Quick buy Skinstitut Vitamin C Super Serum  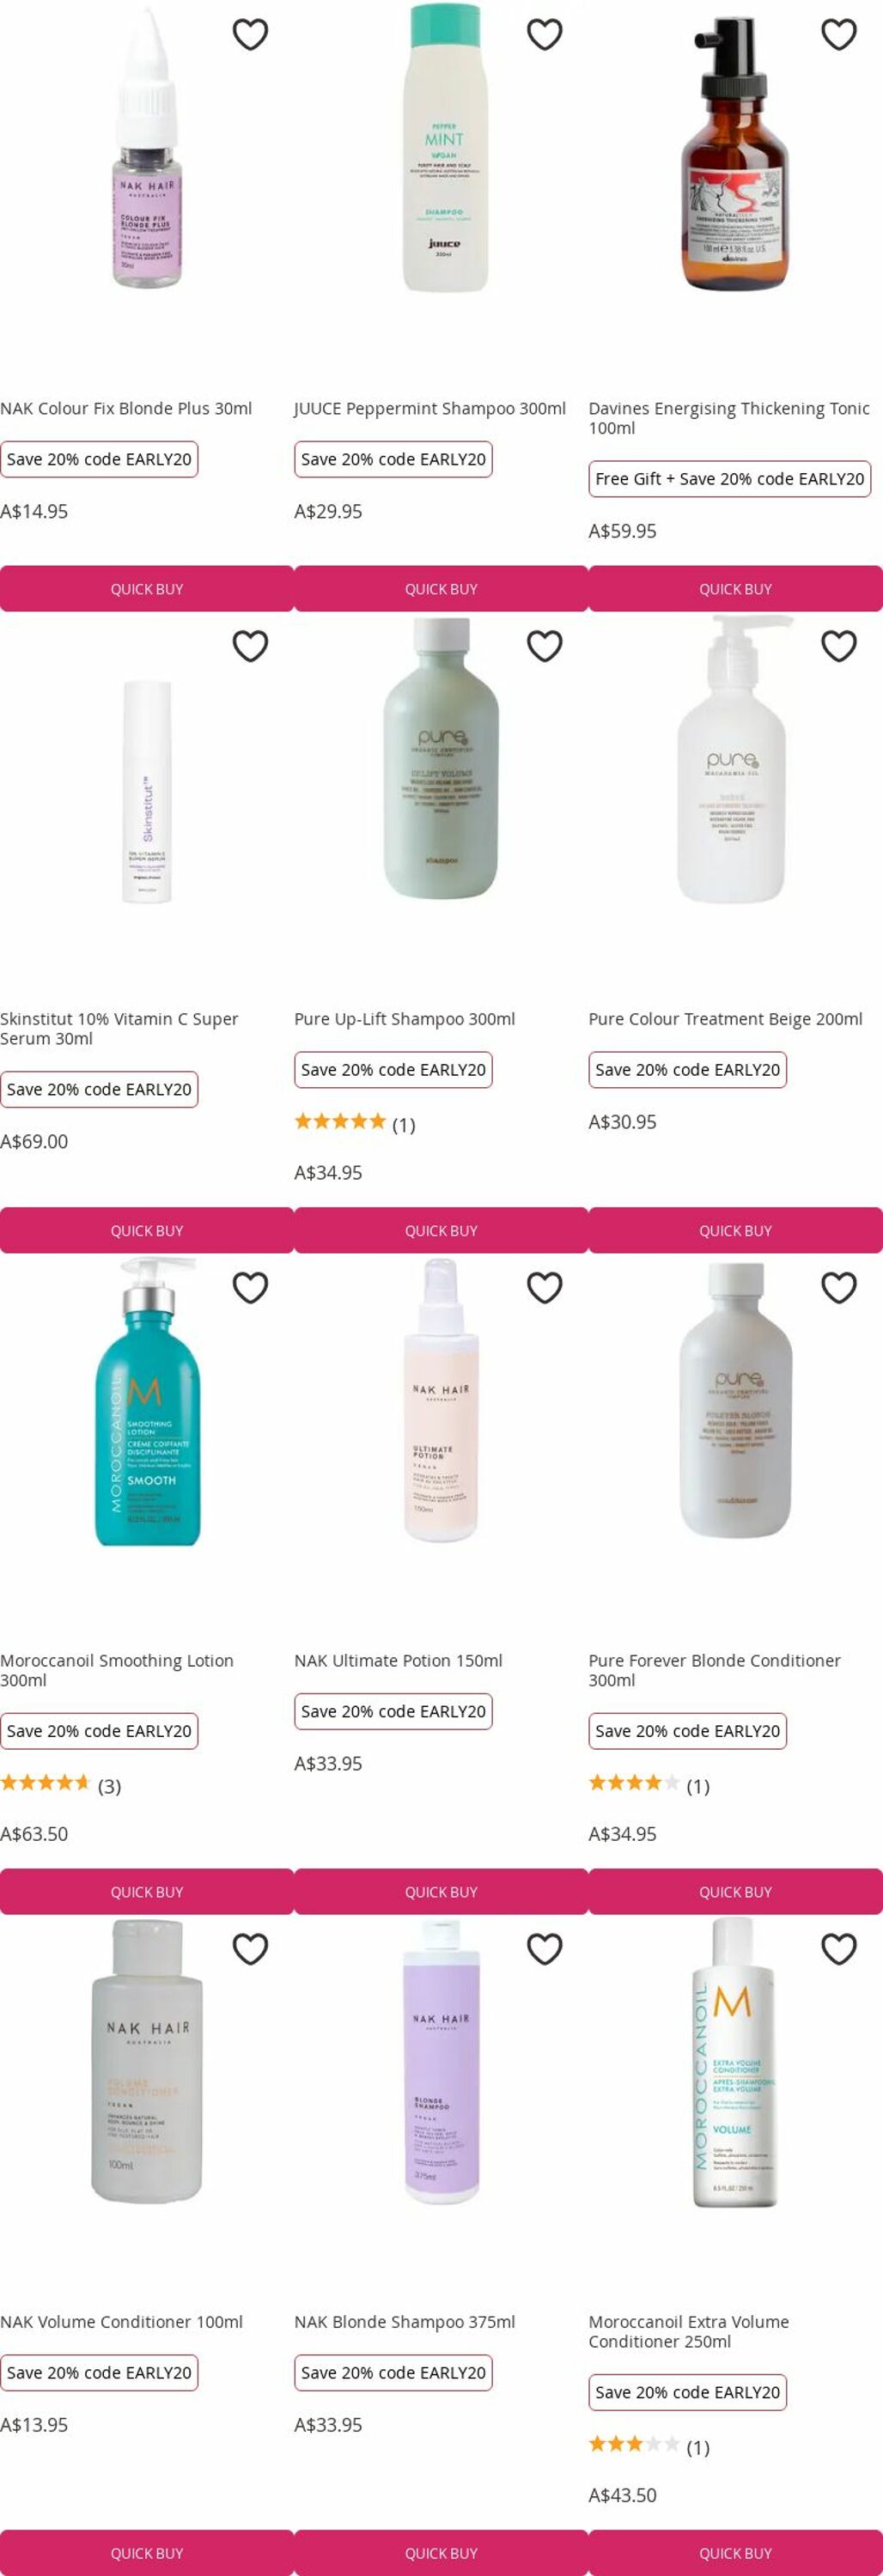(147, 1230)
